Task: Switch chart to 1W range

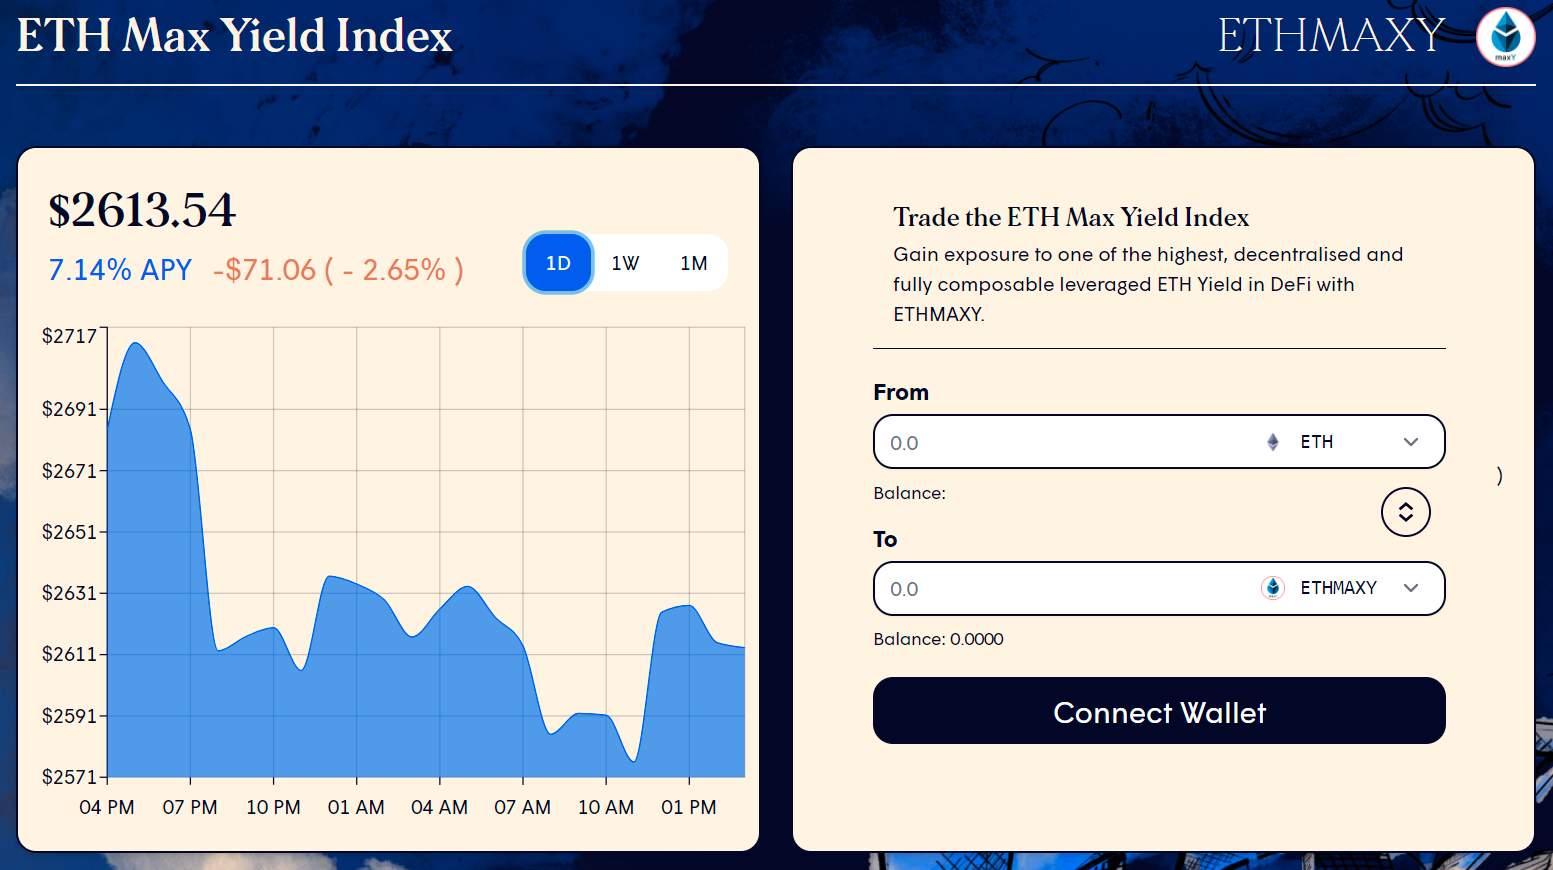Action: coord(625,263)
